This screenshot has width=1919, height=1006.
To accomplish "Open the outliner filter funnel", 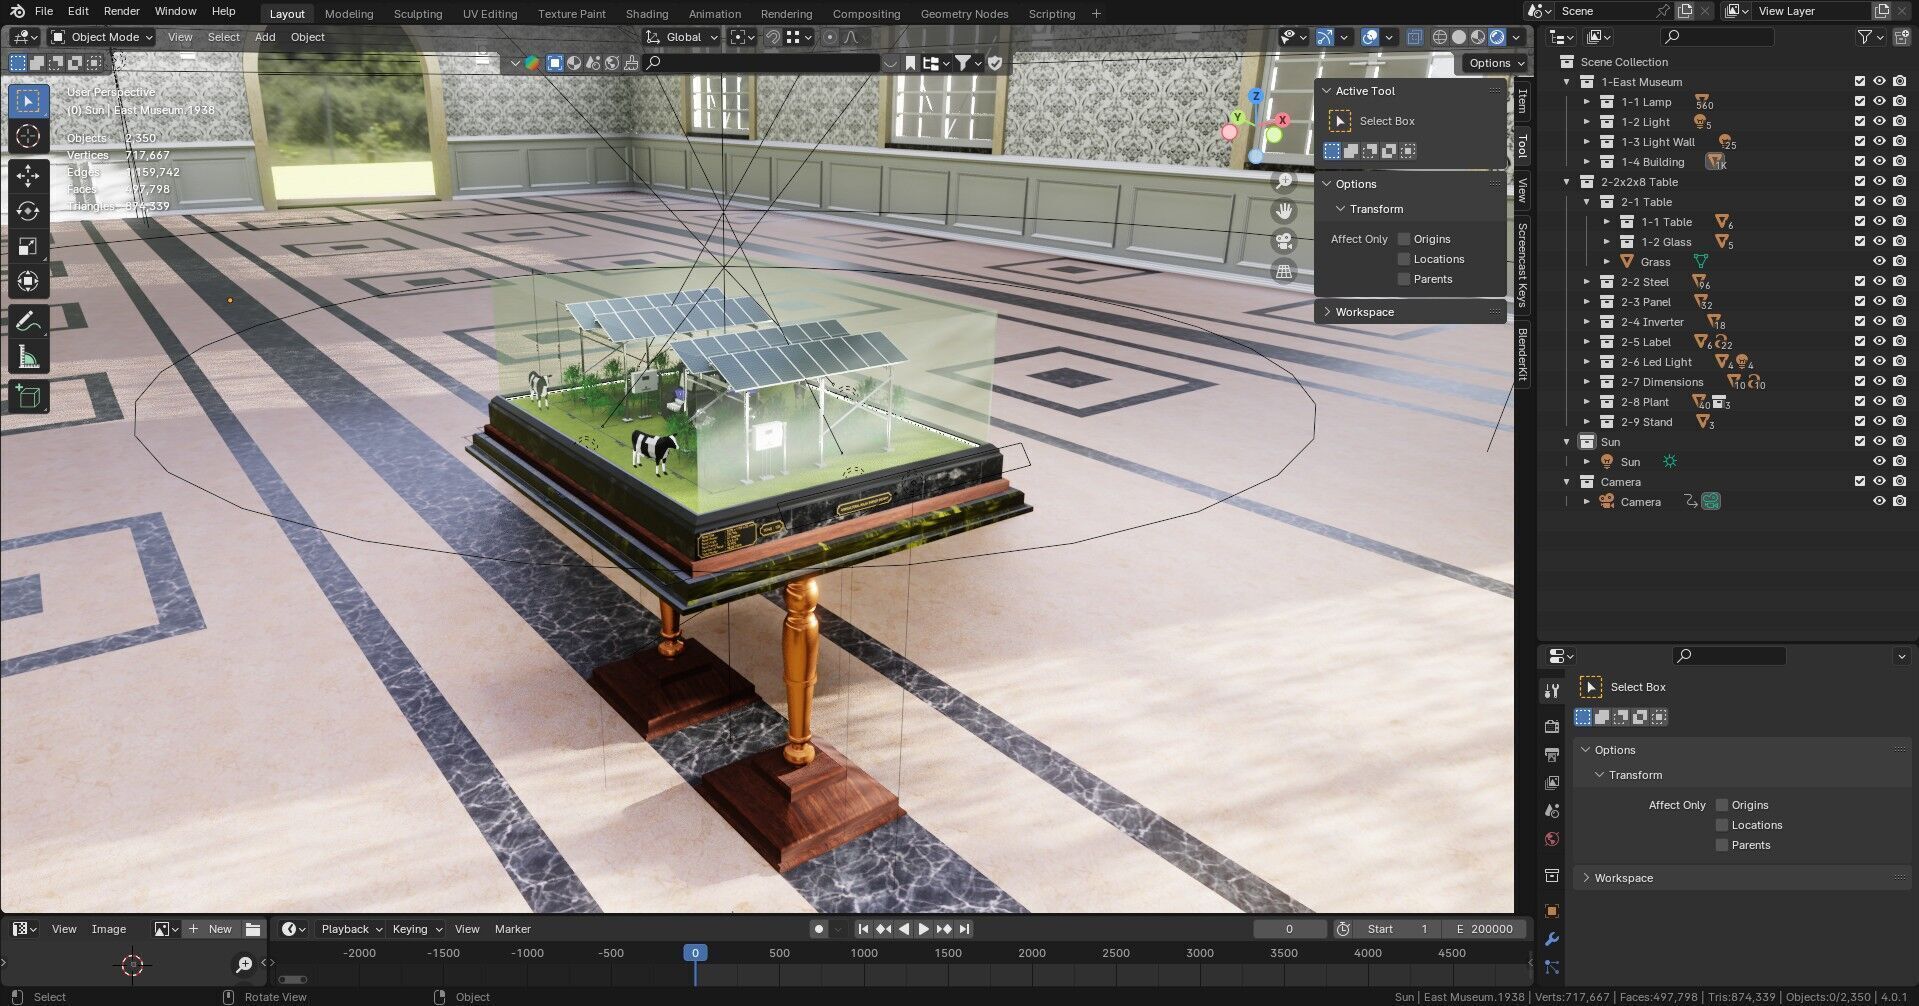I will point(1865,37).
